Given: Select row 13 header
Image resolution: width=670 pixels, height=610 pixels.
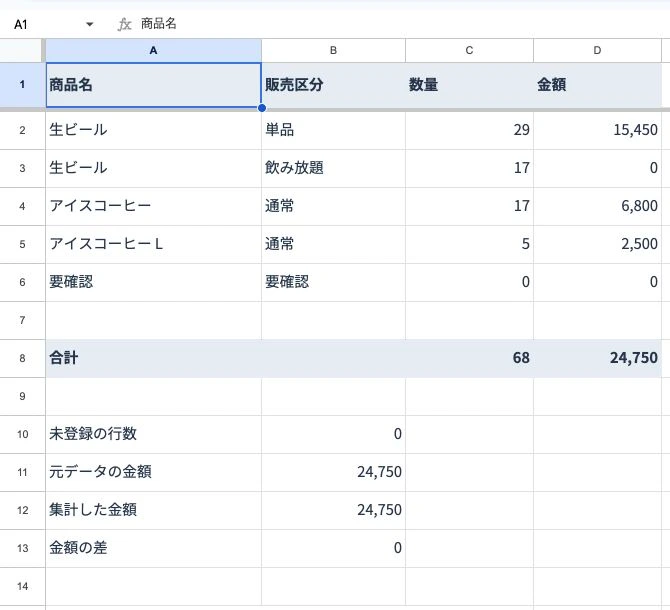Looking at the screenshot, I should (22, 548).
